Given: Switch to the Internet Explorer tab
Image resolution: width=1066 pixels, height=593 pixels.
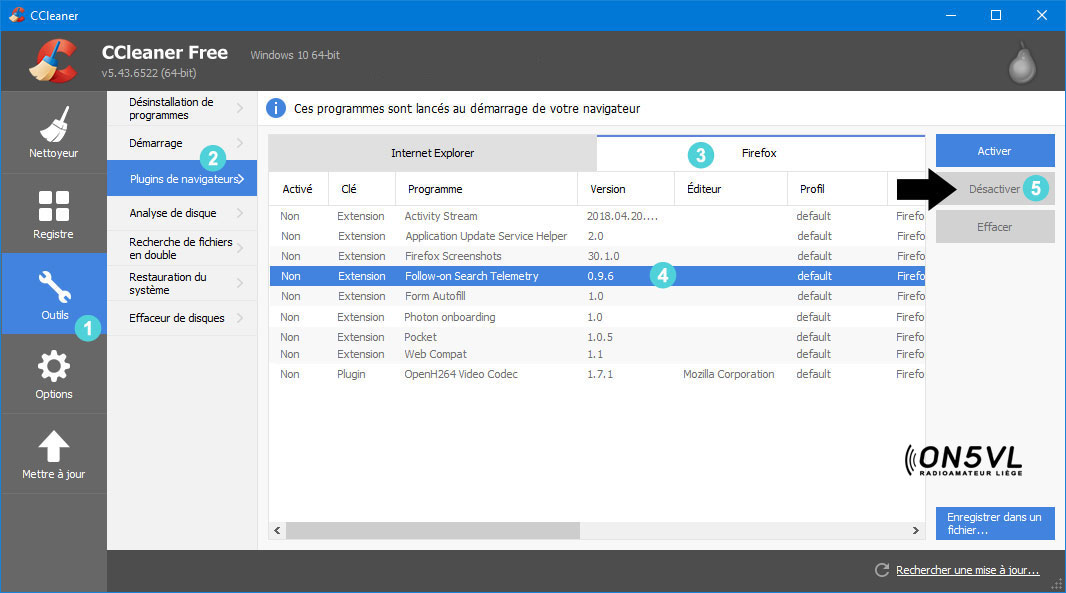Looking at the screenshot, I should pyautogui.click(x=432, y=153).
